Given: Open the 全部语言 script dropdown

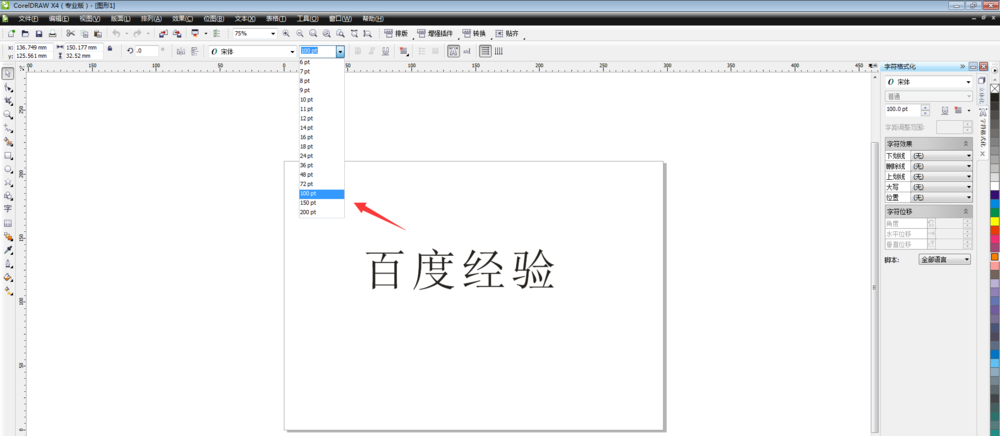Looking at the screenshot, I should (x=945, y=259).
